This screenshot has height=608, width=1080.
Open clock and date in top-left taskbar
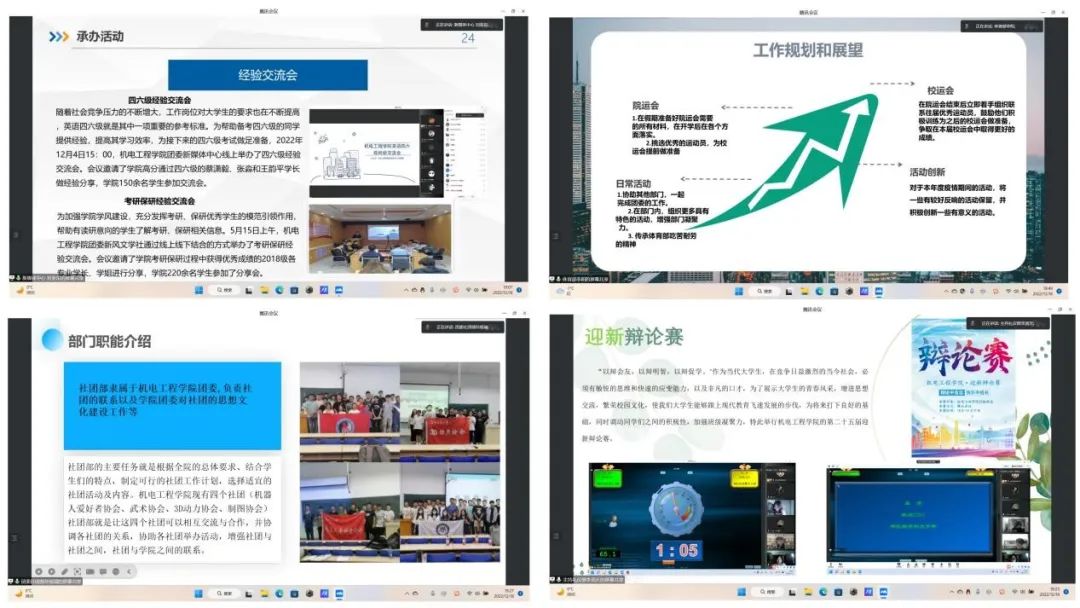point(503,290)
